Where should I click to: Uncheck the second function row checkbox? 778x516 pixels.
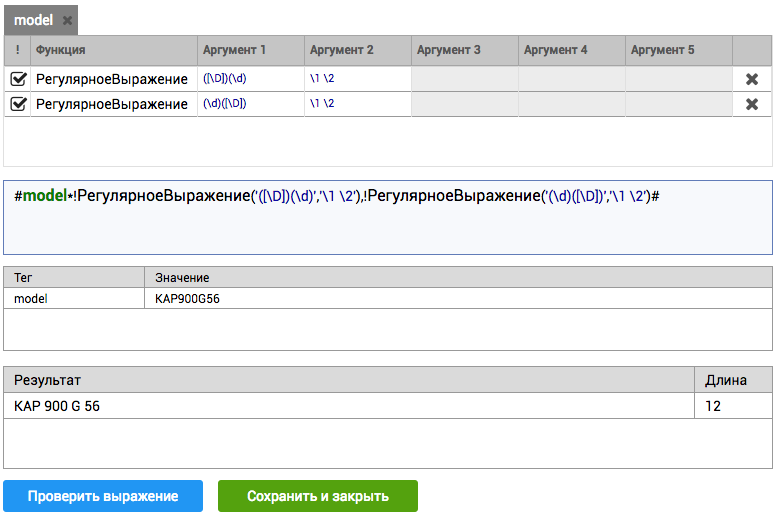click(x=18, y=104)
